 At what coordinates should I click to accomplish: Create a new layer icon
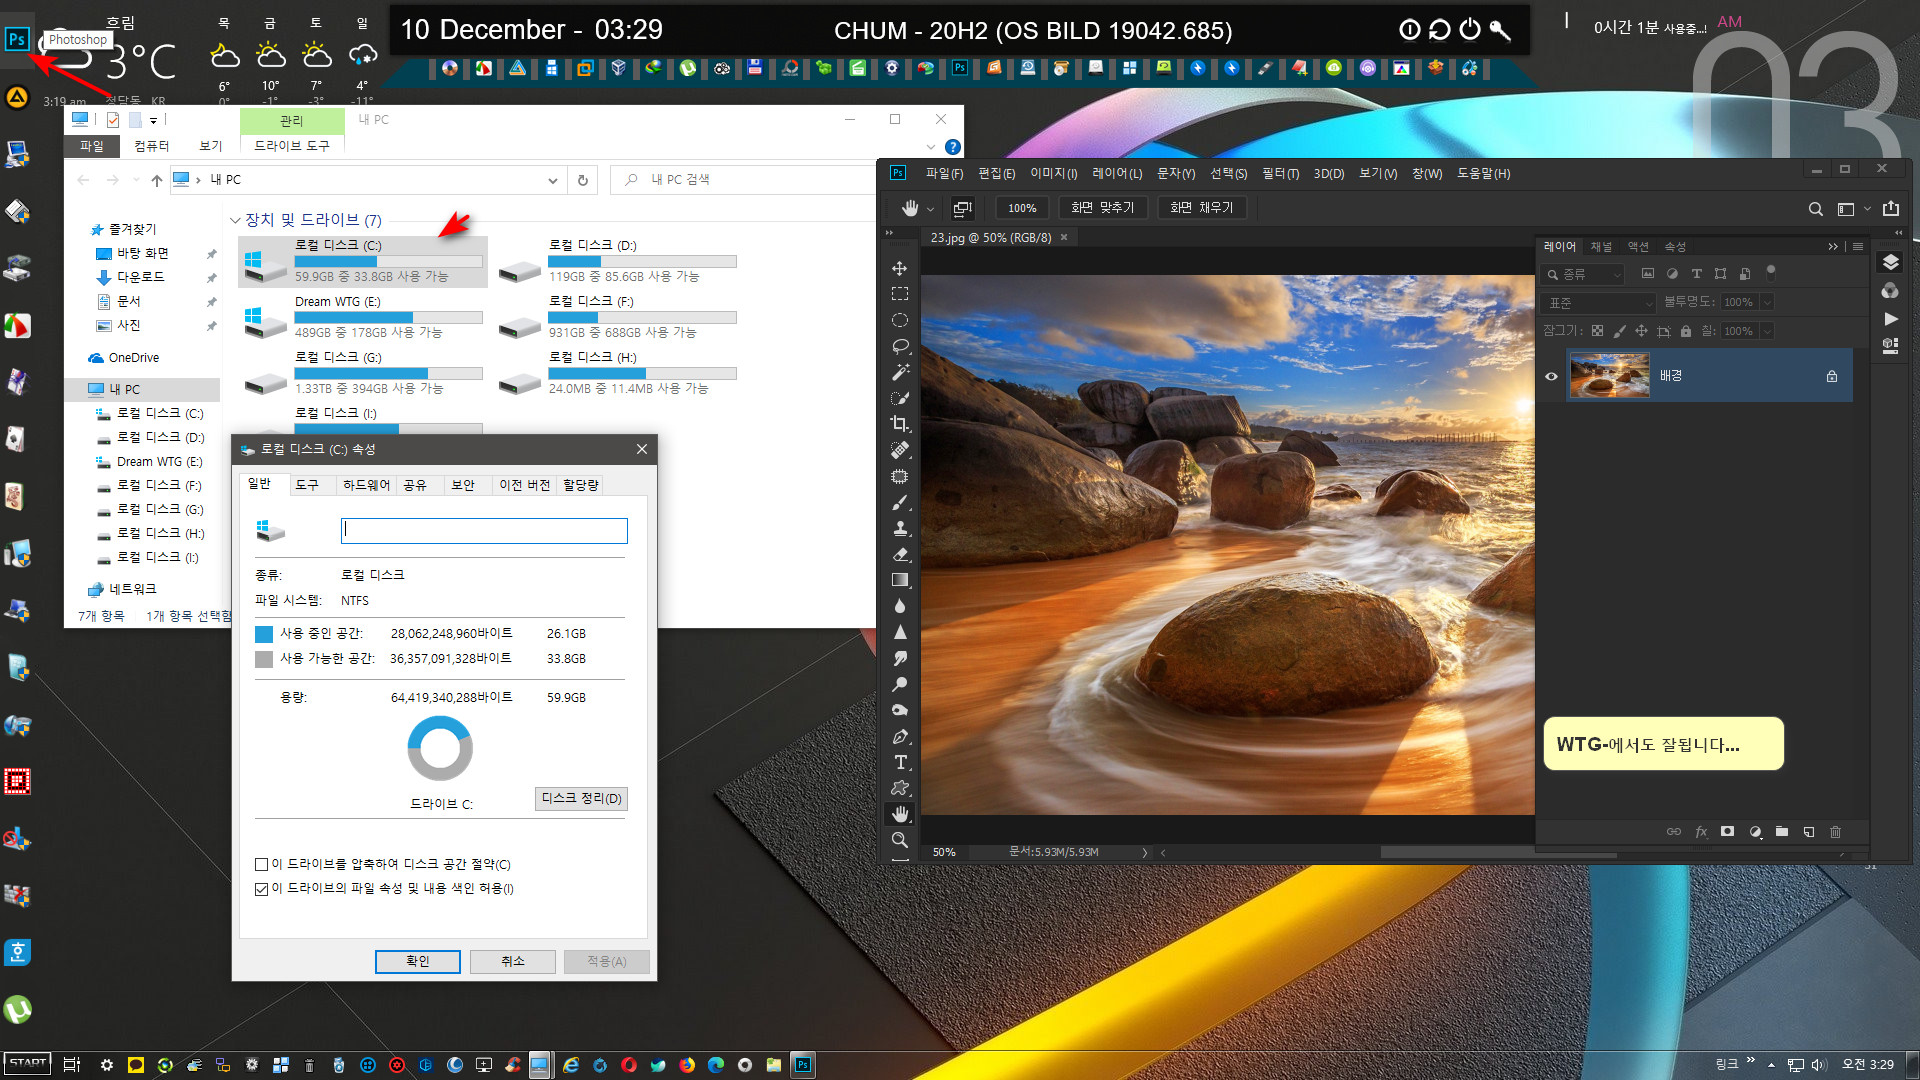pyautogui.click(x=1808, y=832)
